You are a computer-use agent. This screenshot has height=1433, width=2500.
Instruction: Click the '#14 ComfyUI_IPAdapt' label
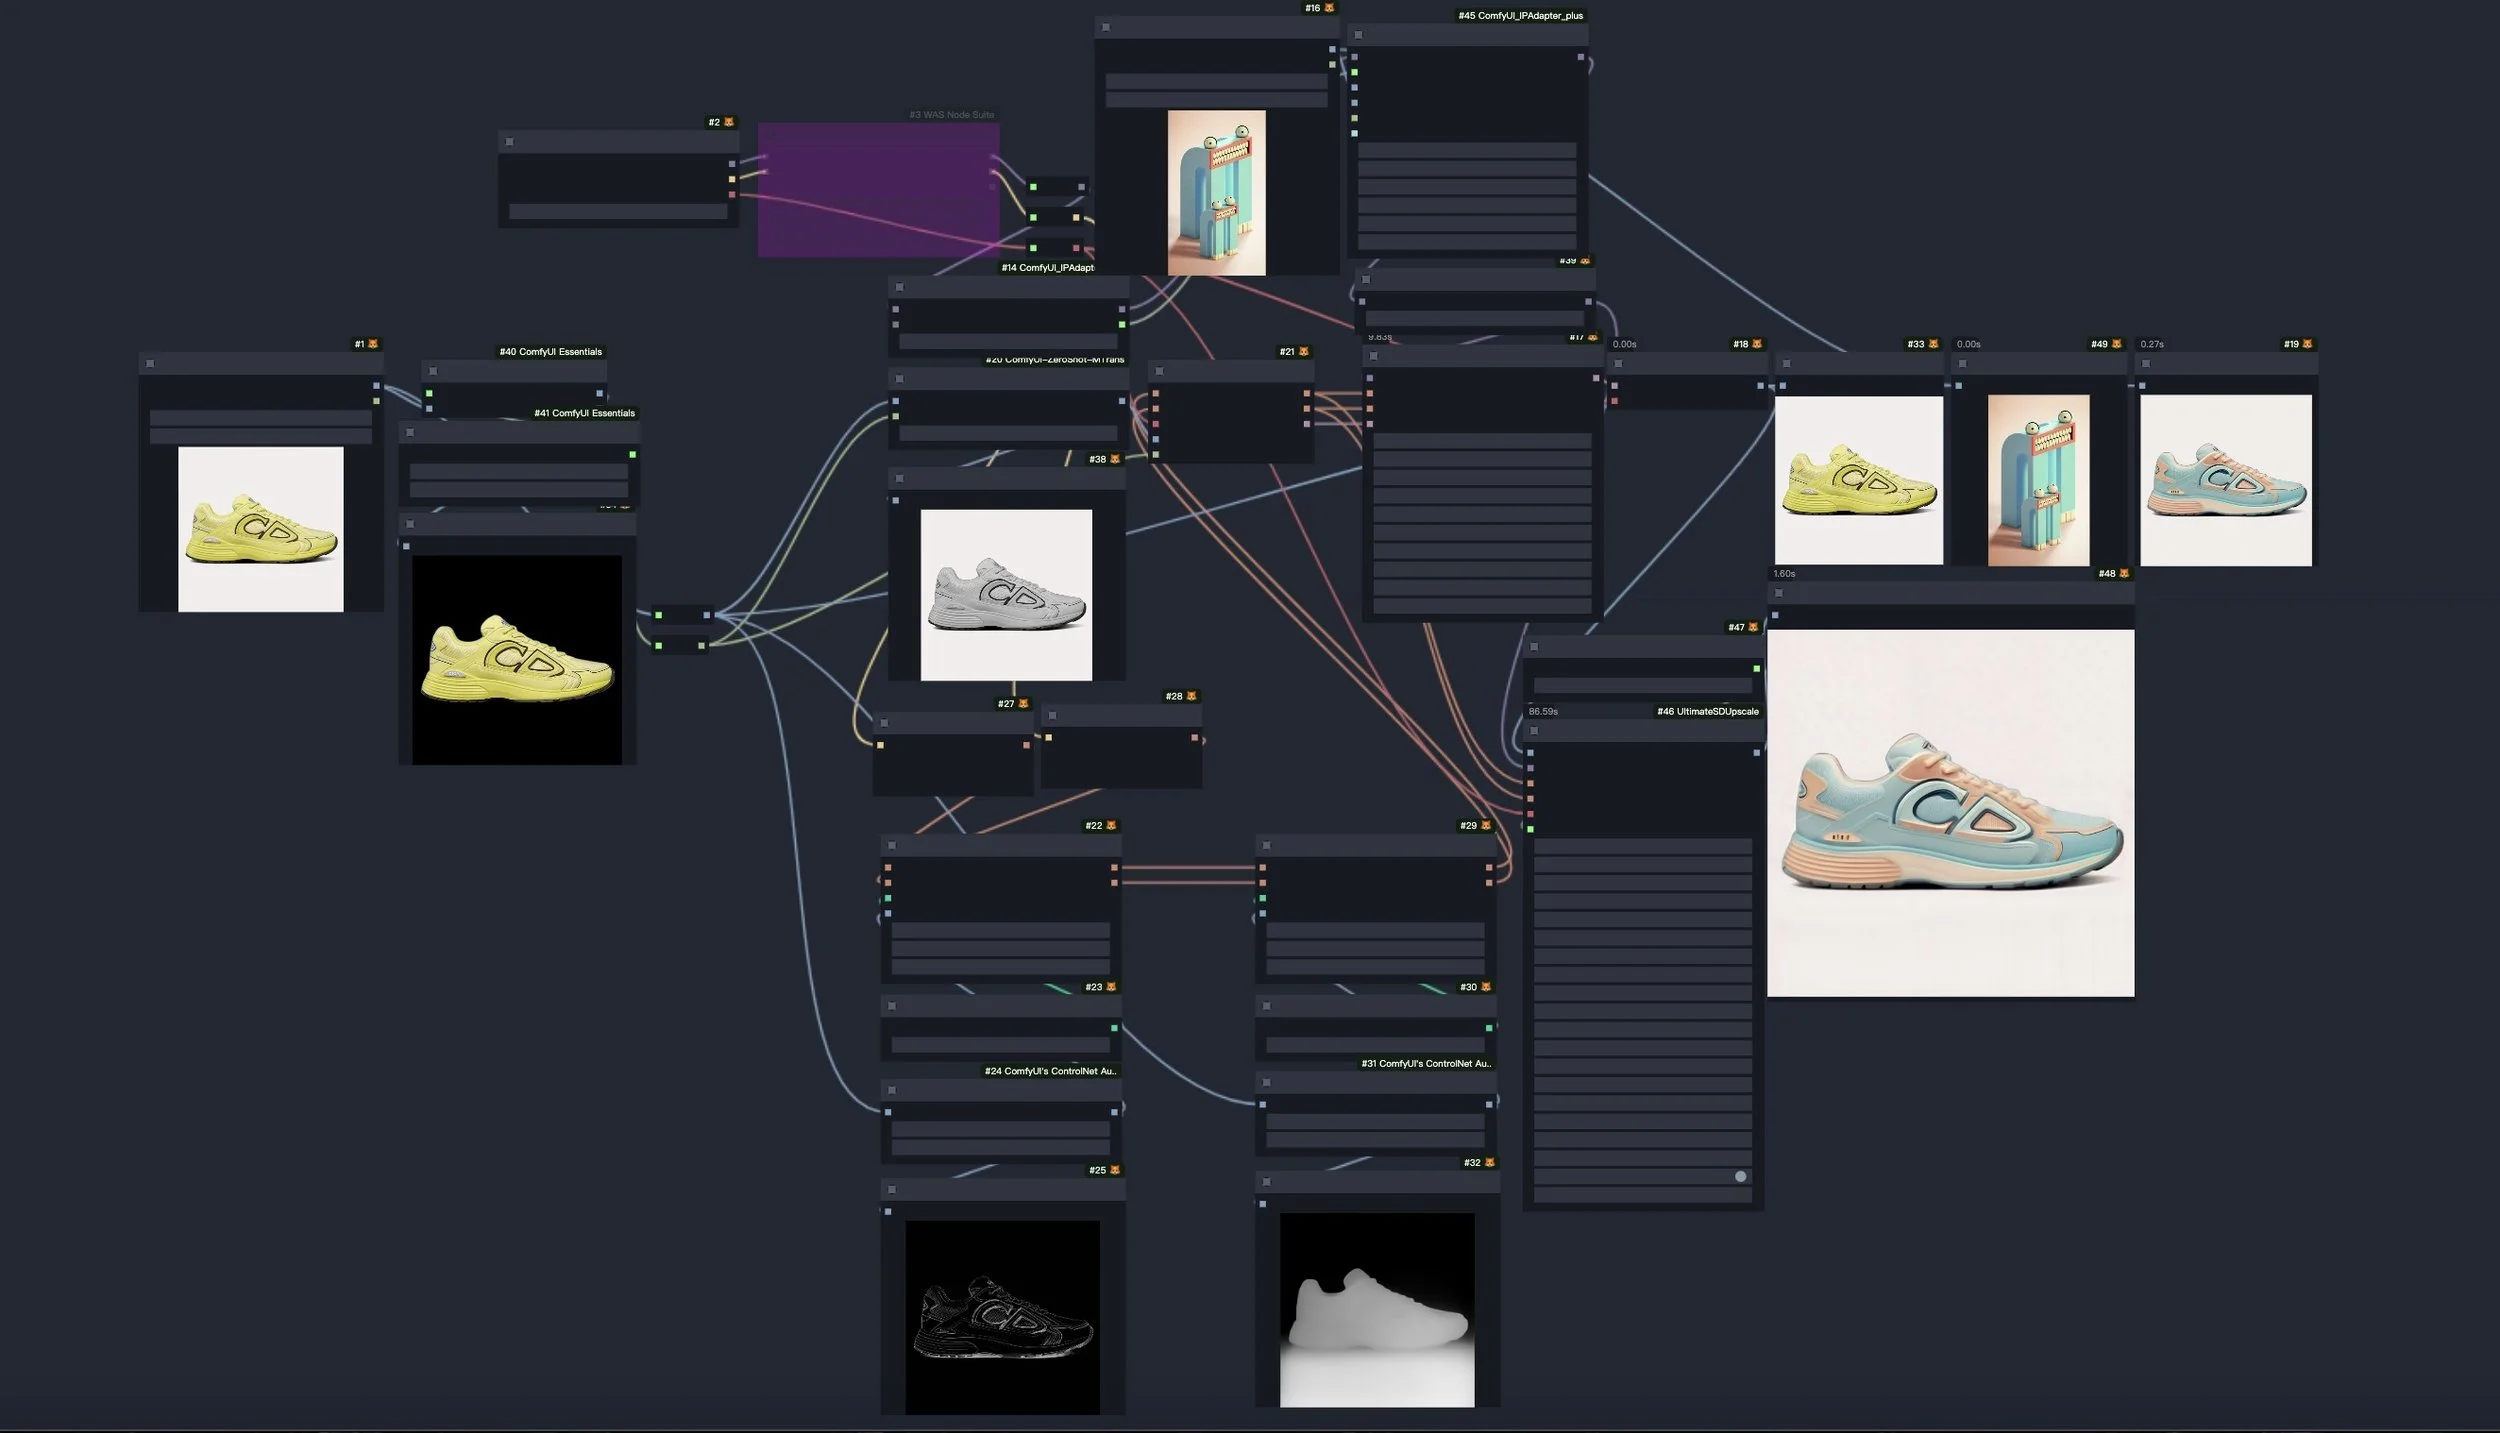[x=1048, y=268]
